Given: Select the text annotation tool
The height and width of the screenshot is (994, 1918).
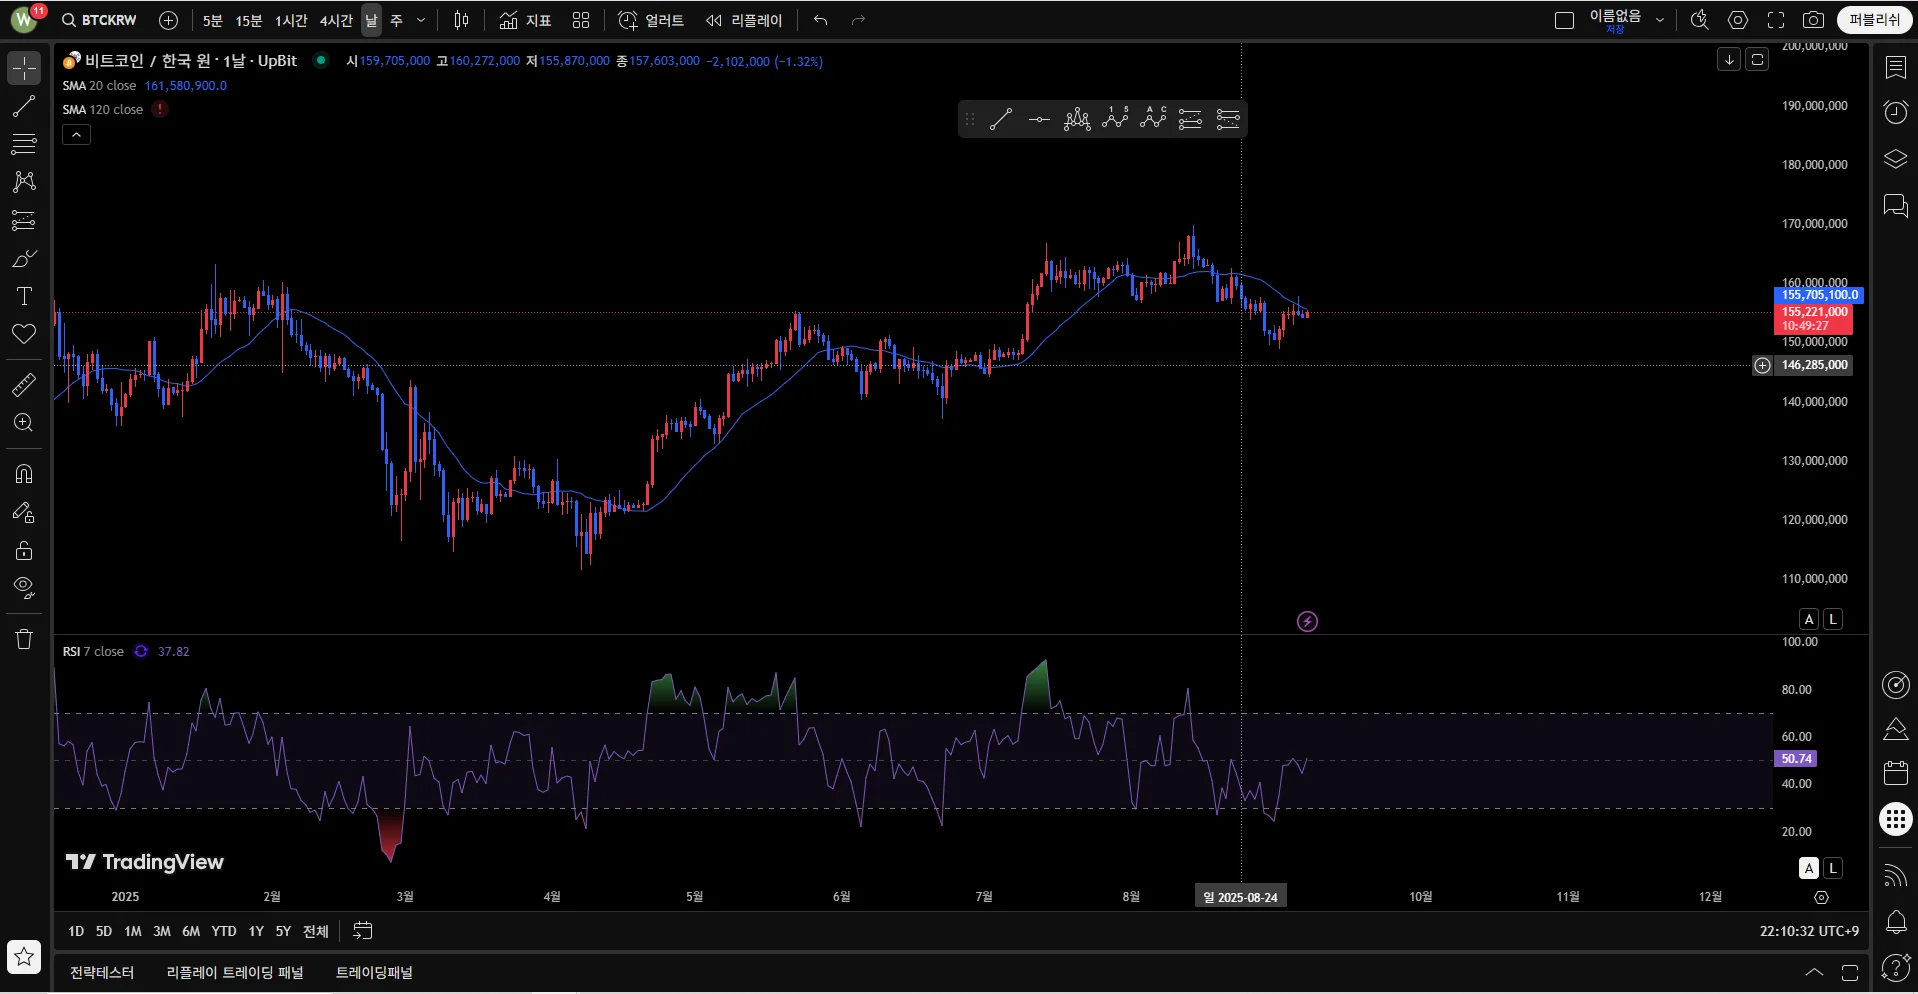Looking at the screenshot, I should [24, 296].
